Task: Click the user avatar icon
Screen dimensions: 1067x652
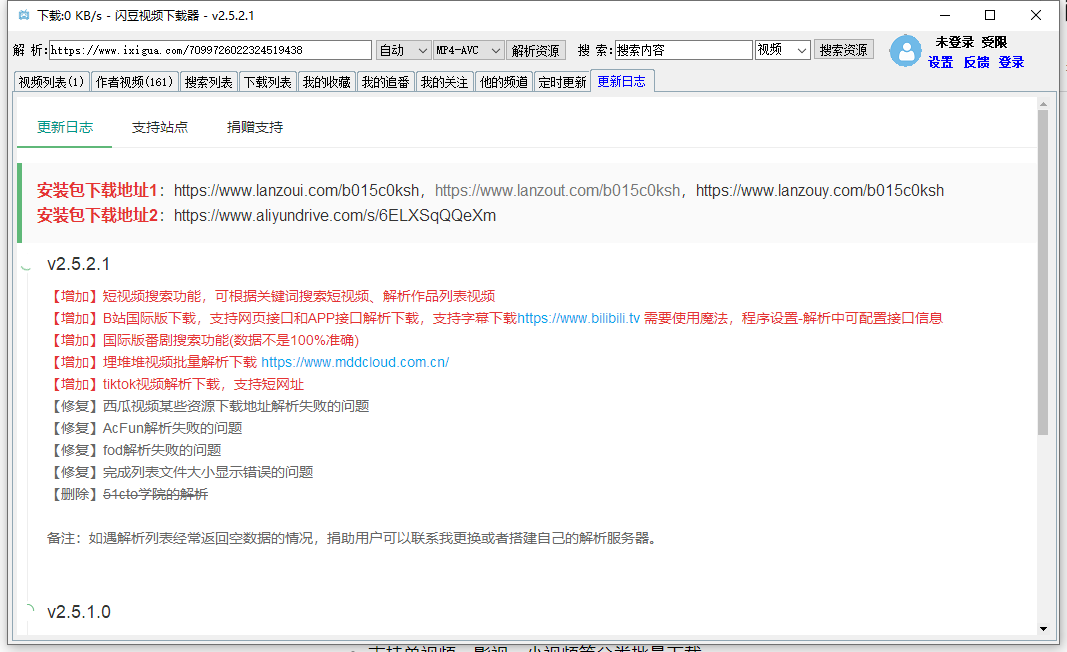Action: tap(905, 51)
